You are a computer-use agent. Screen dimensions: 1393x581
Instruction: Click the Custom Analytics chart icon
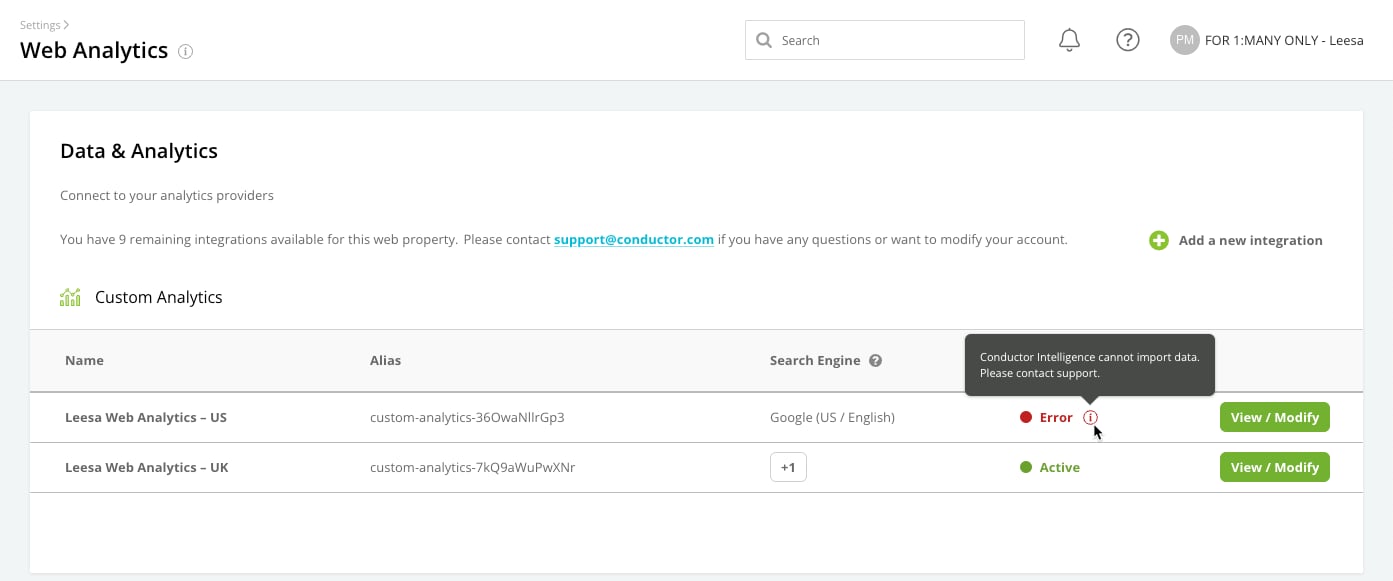coord(70,297)
